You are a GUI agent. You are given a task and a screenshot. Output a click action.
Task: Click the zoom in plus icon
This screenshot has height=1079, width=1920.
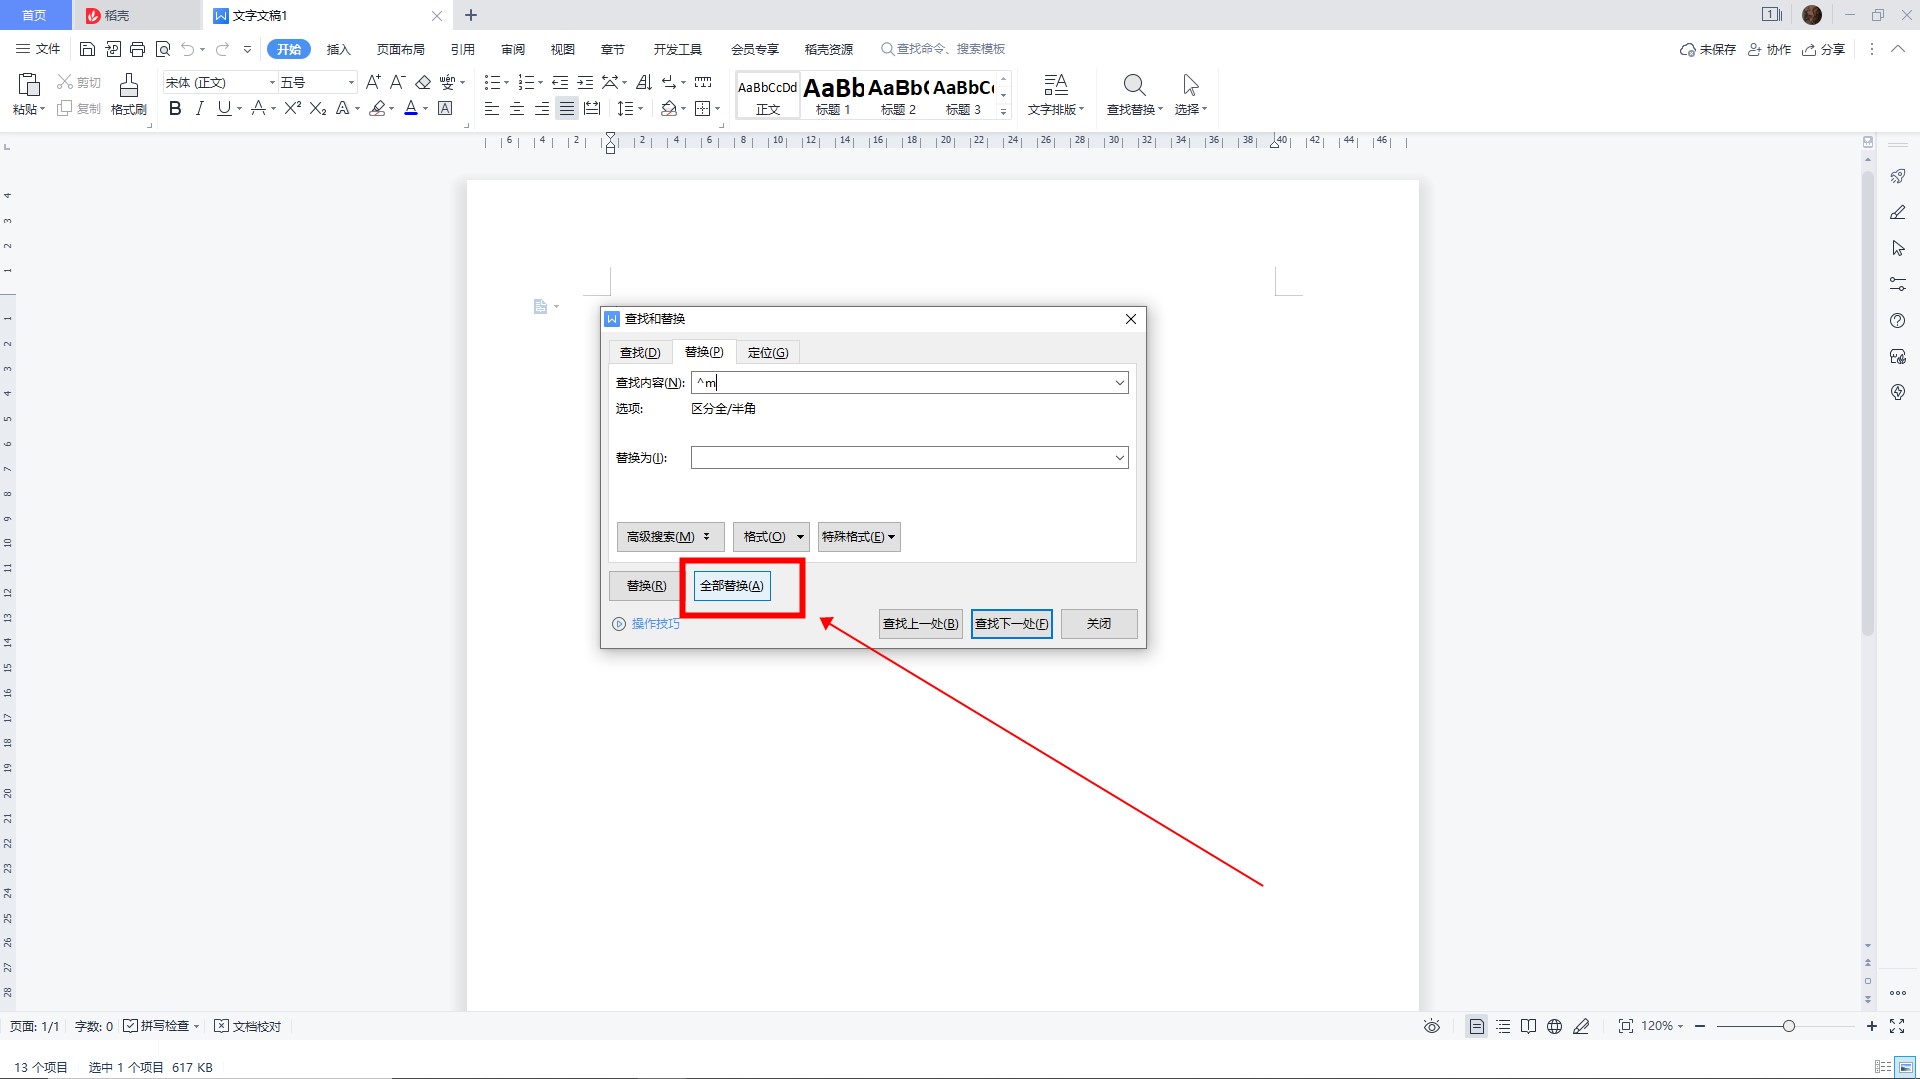1871,1026
